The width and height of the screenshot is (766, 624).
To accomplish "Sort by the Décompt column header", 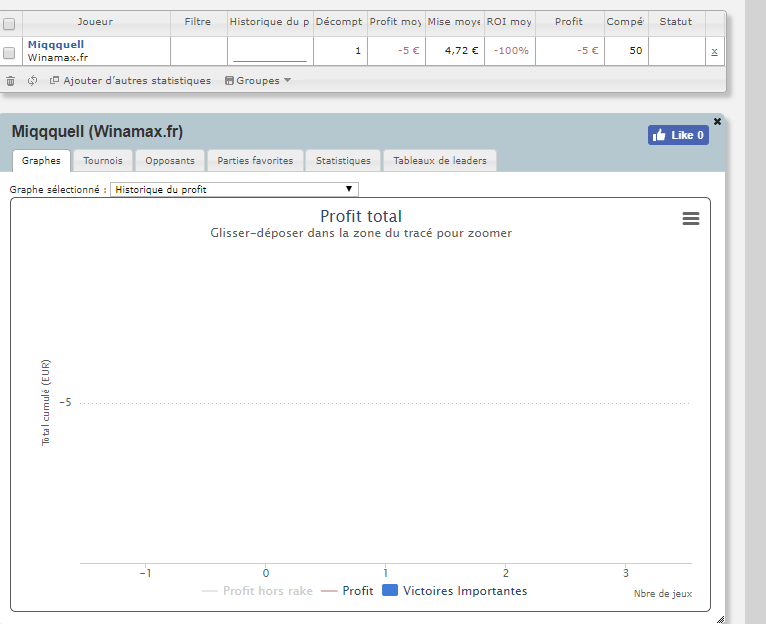I will pos(340,22).
